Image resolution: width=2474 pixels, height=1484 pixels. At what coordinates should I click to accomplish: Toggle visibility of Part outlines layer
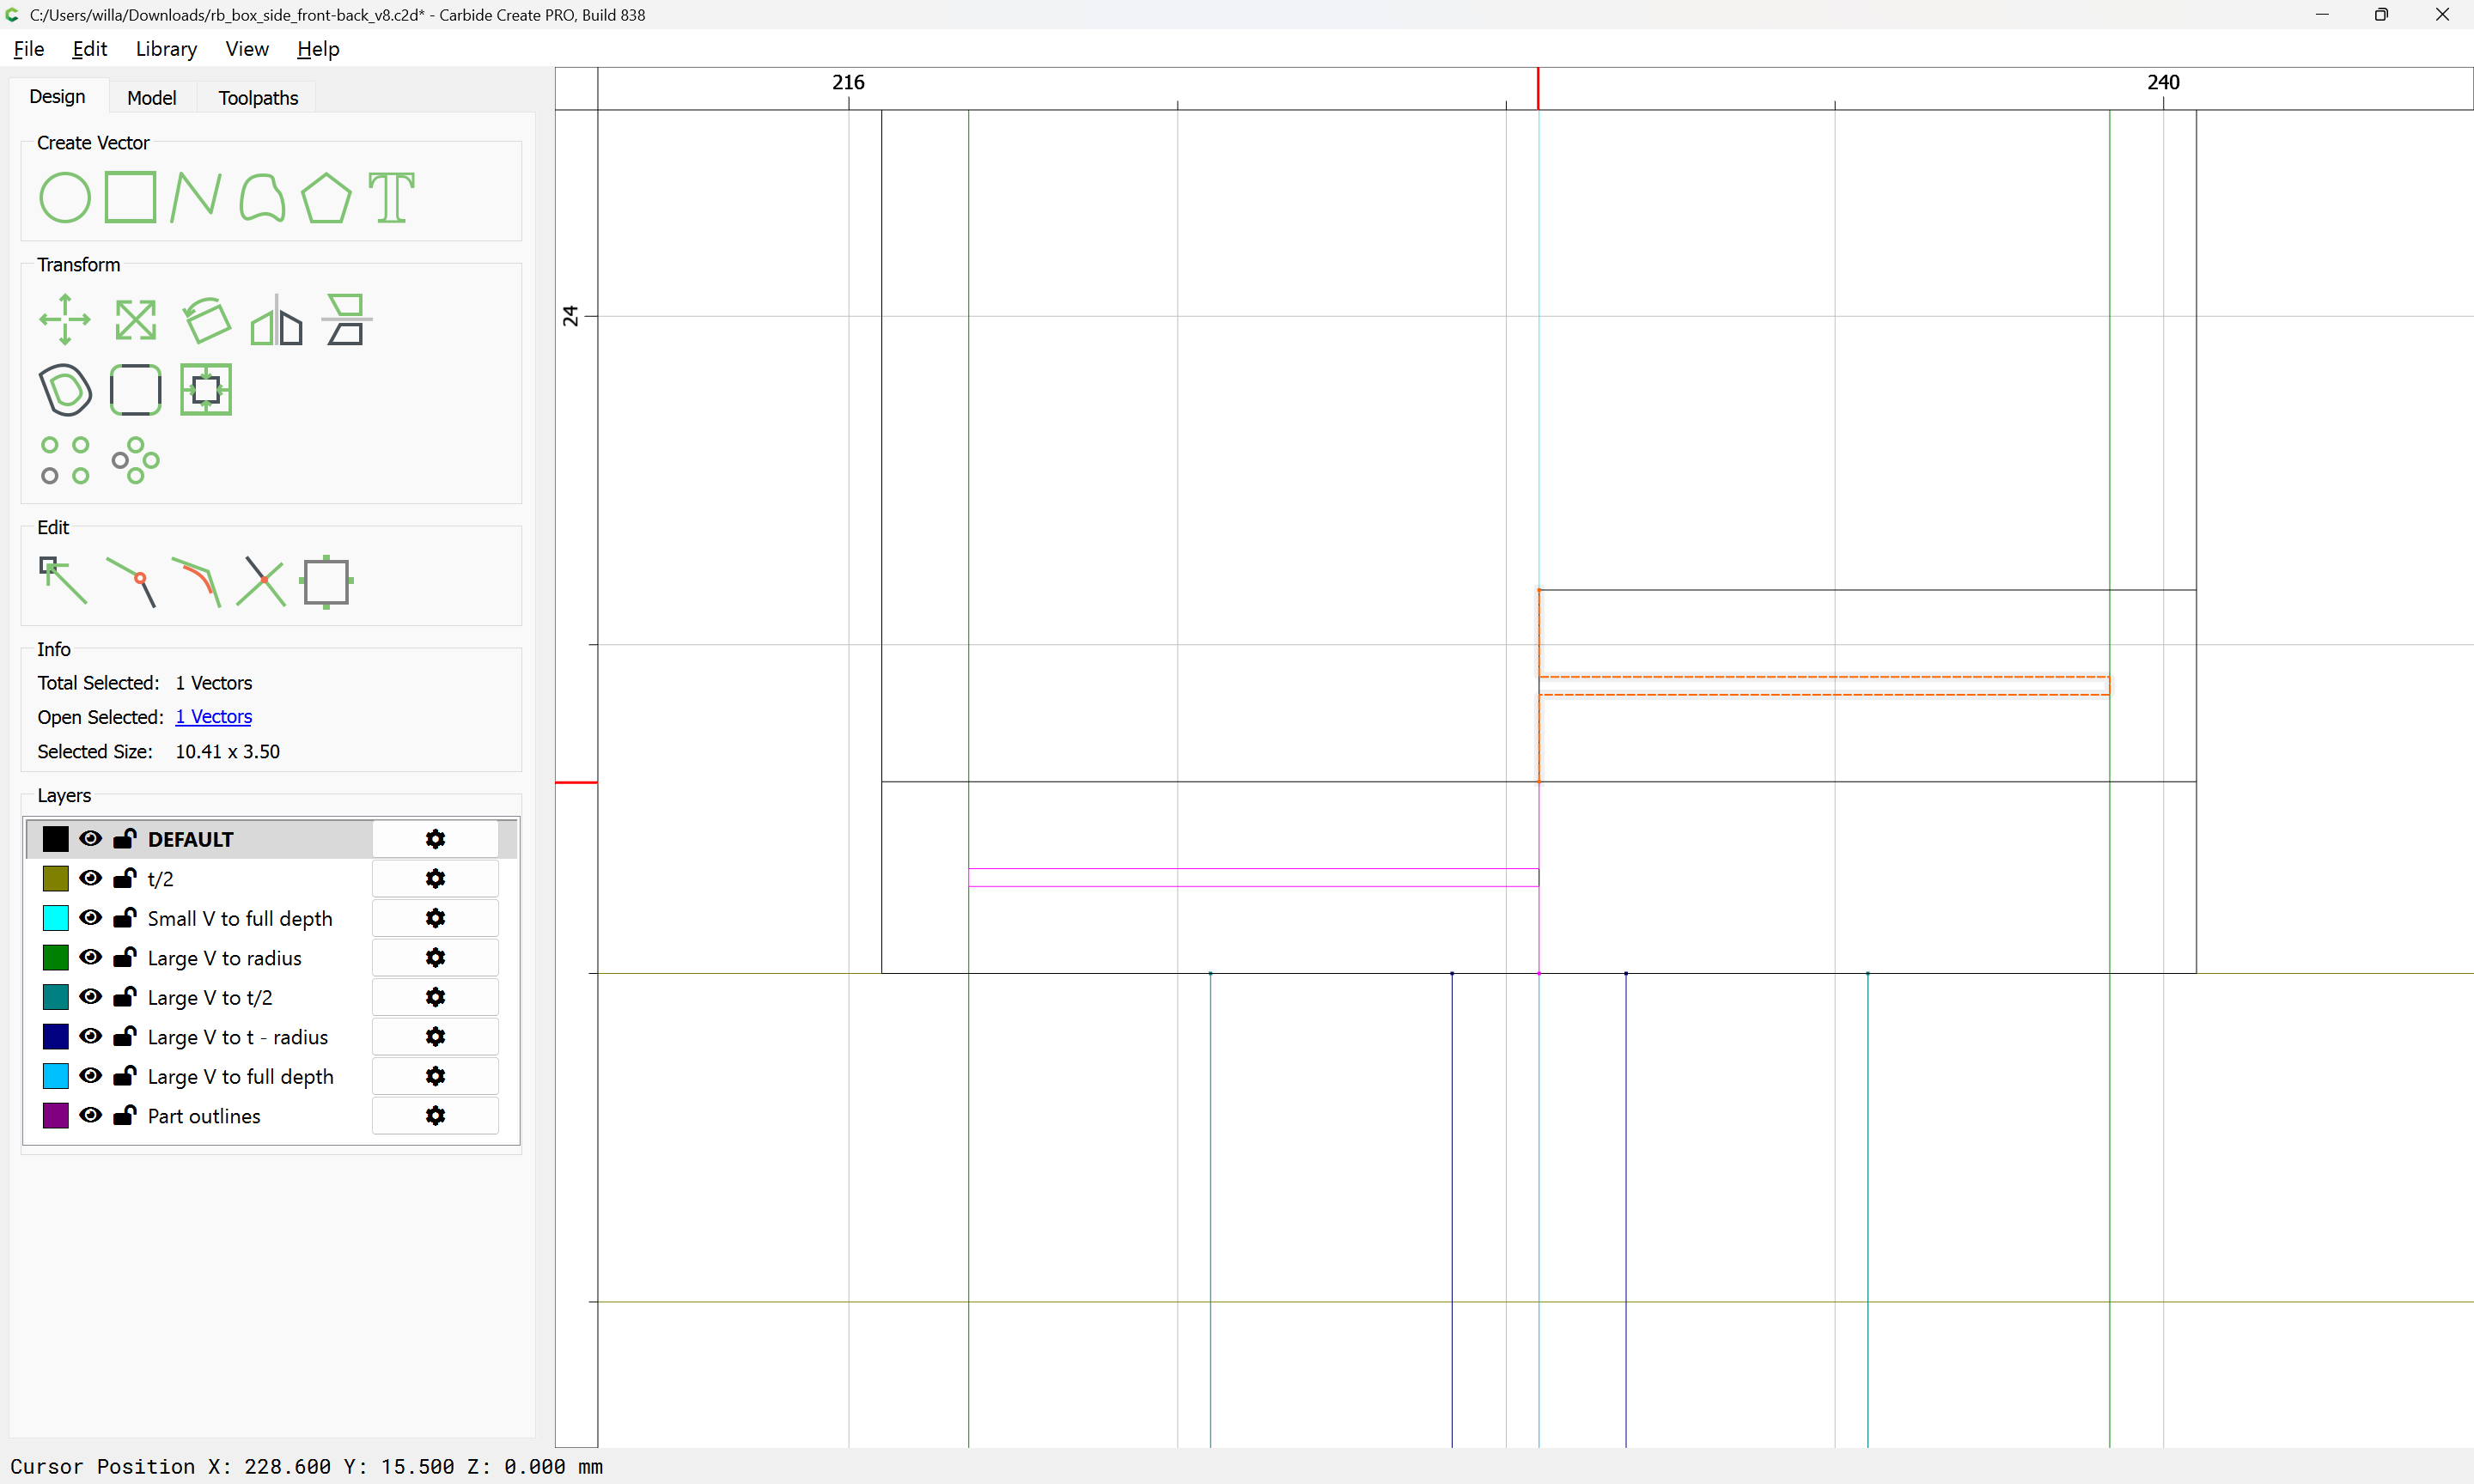click(x=91, y=1115)
